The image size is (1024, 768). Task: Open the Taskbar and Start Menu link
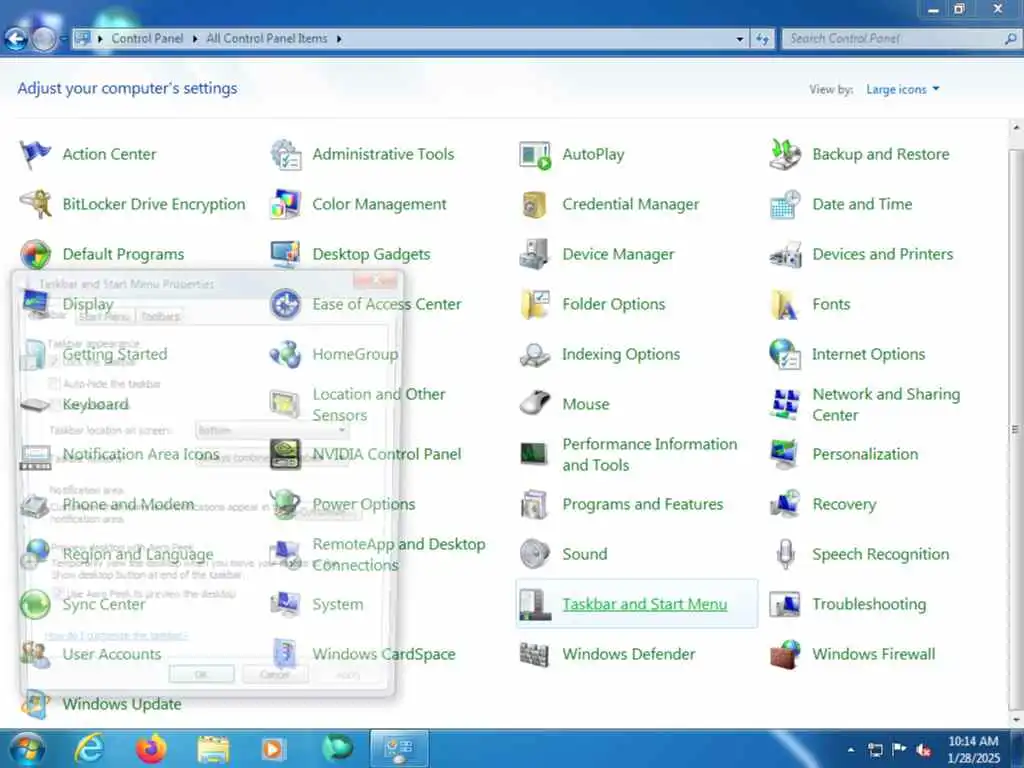coord(645,604)
